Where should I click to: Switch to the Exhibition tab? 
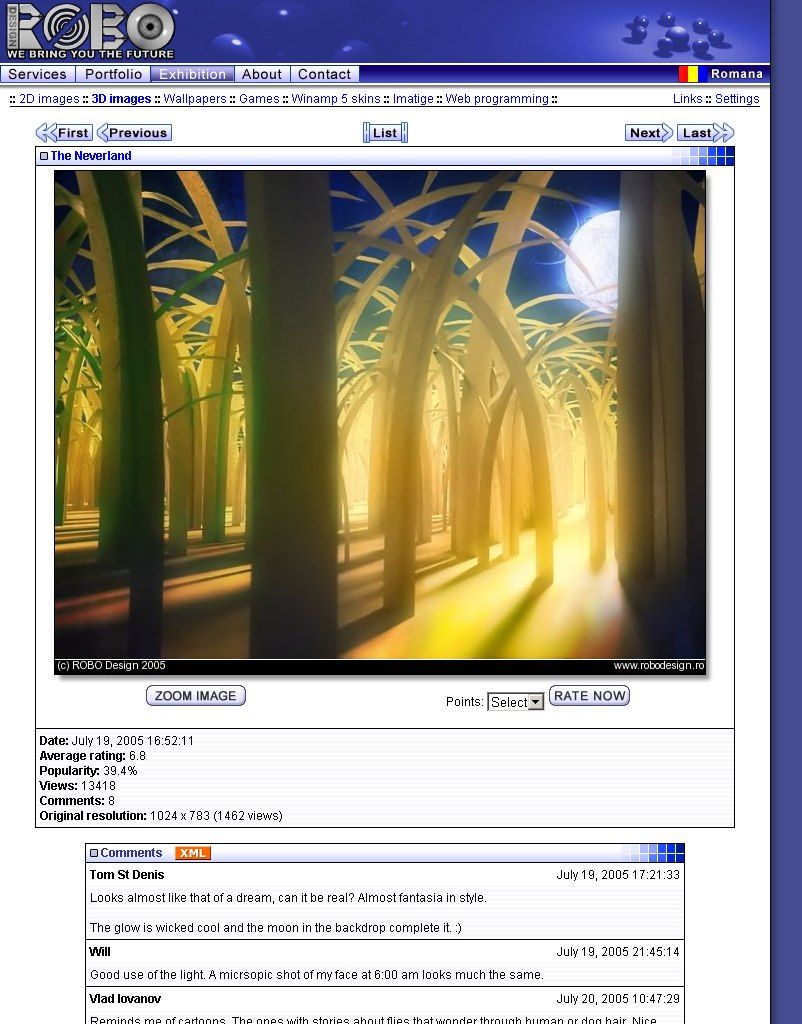(x=193, y=74)
